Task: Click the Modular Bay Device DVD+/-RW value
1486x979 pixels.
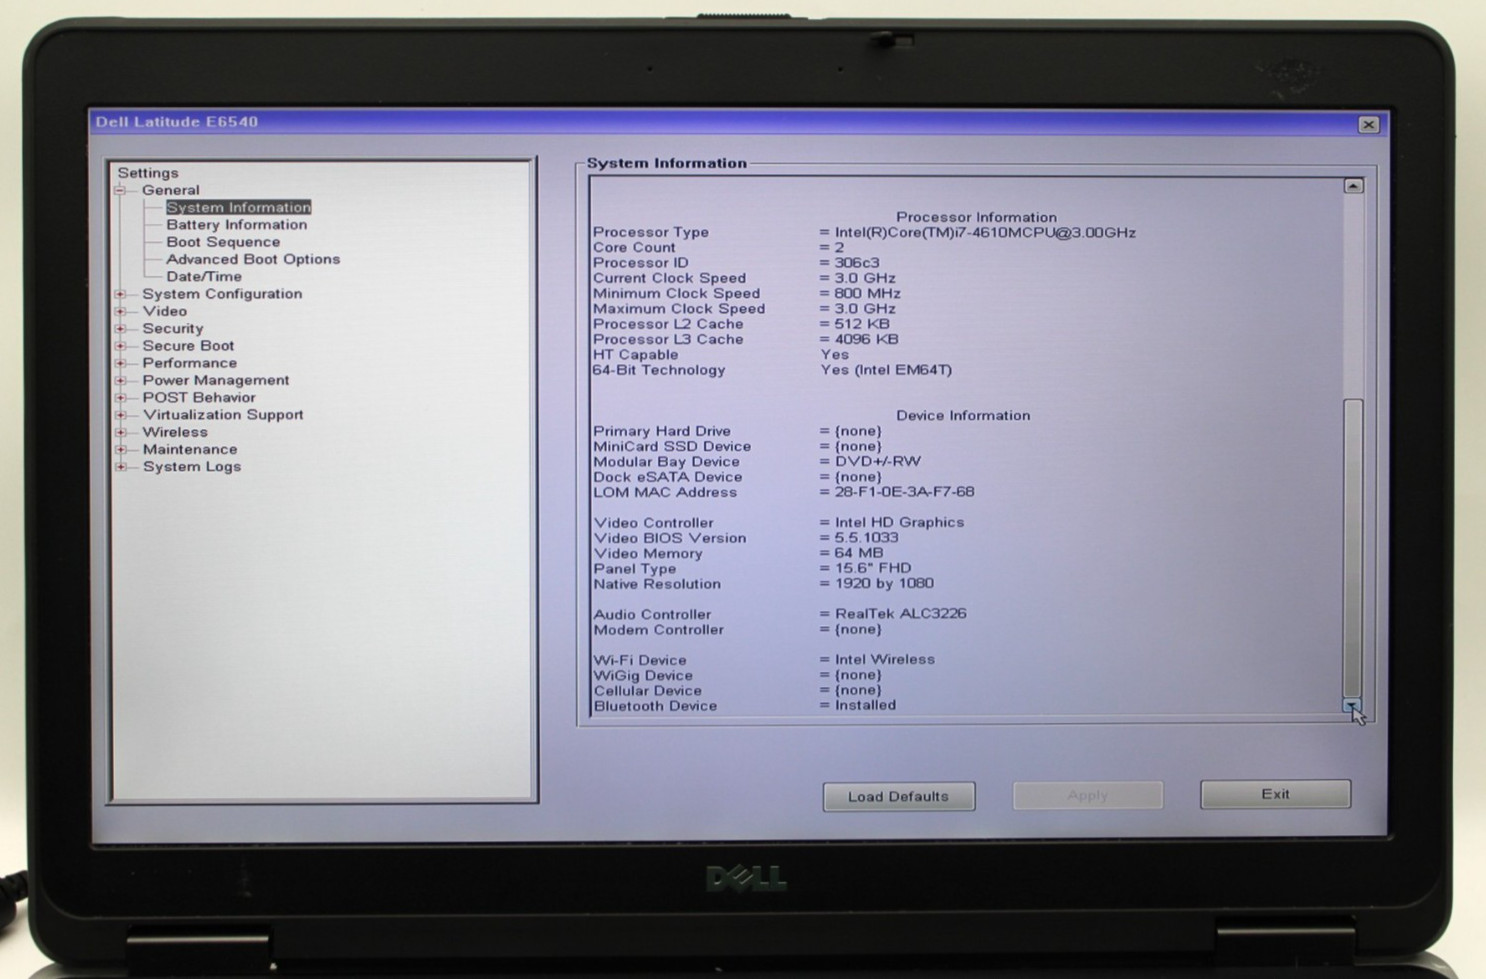Action: tap(877, 462)
